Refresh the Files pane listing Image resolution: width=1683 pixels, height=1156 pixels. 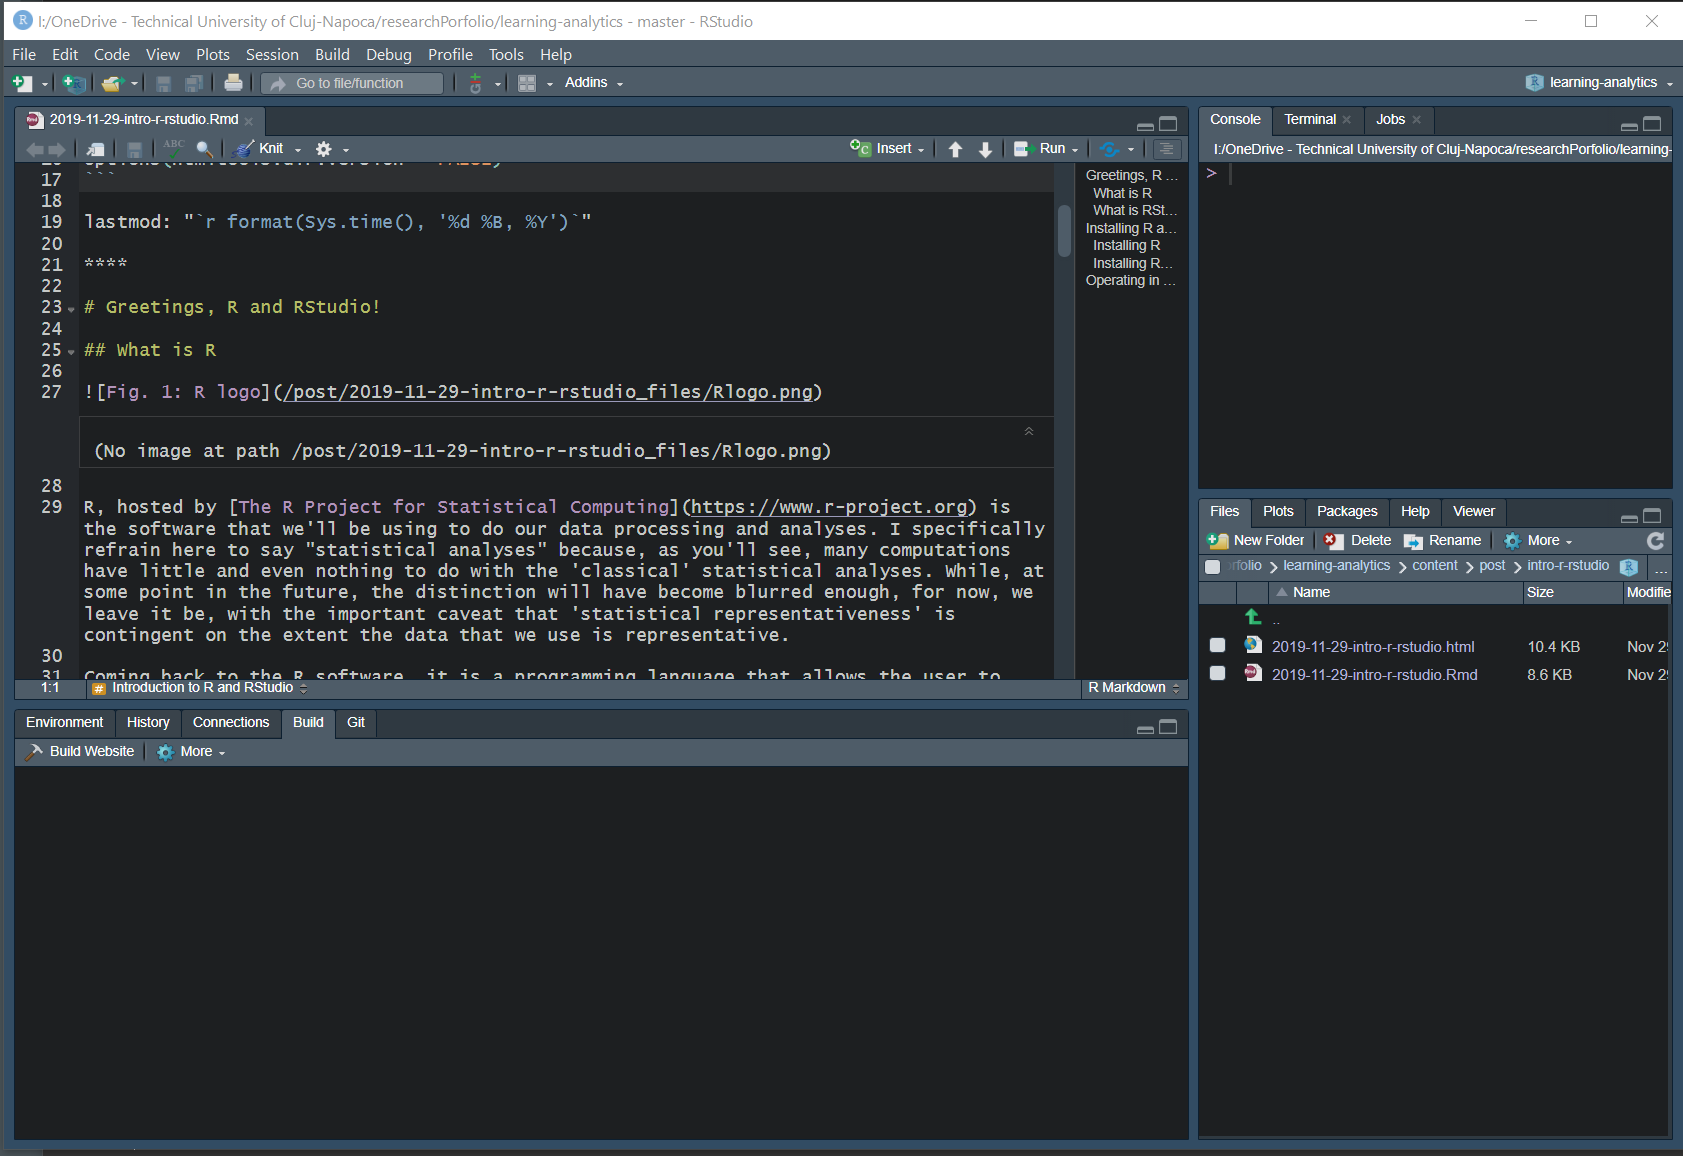click(1656, 540)
